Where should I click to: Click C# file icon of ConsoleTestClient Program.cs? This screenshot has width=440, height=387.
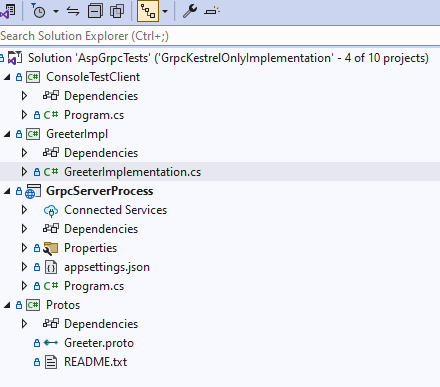(51, 115)
